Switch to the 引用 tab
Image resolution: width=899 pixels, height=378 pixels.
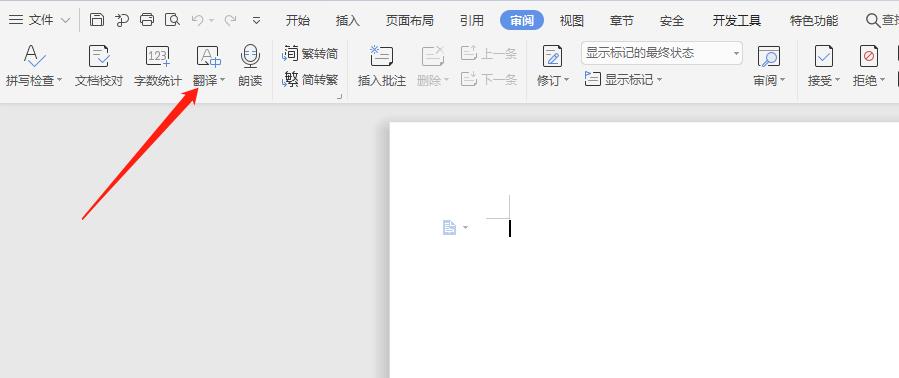[x=472, y=21]
